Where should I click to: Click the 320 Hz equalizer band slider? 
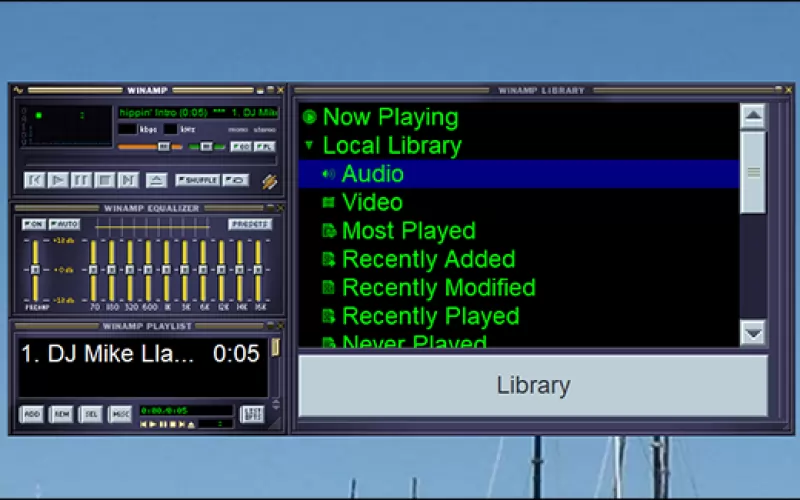[x=130, y=270]
